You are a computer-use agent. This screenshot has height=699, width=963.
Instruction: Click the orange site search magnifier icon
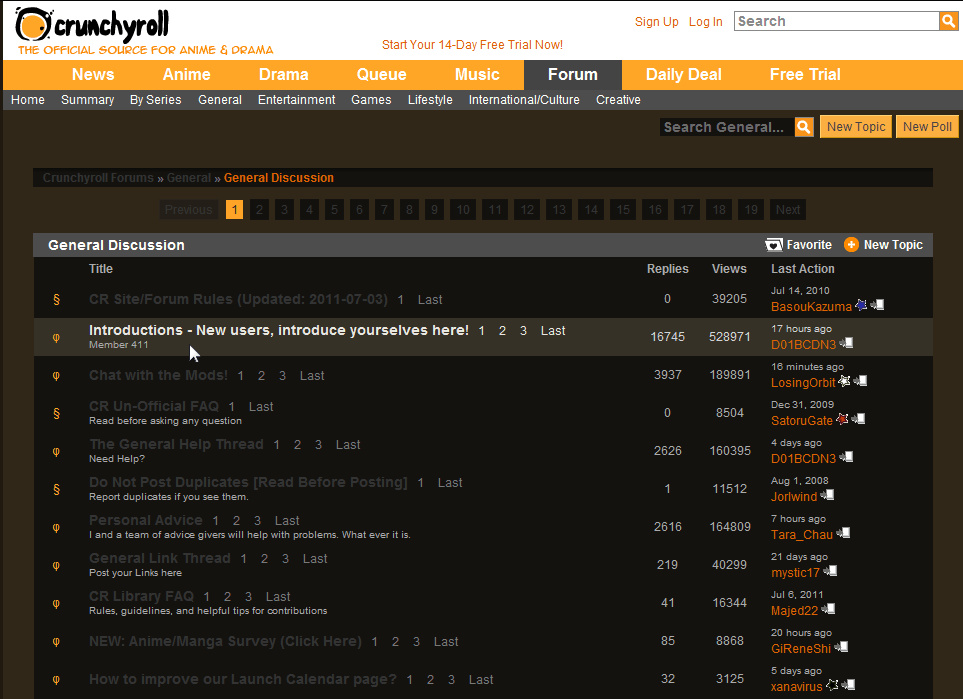tap(948, 21)
